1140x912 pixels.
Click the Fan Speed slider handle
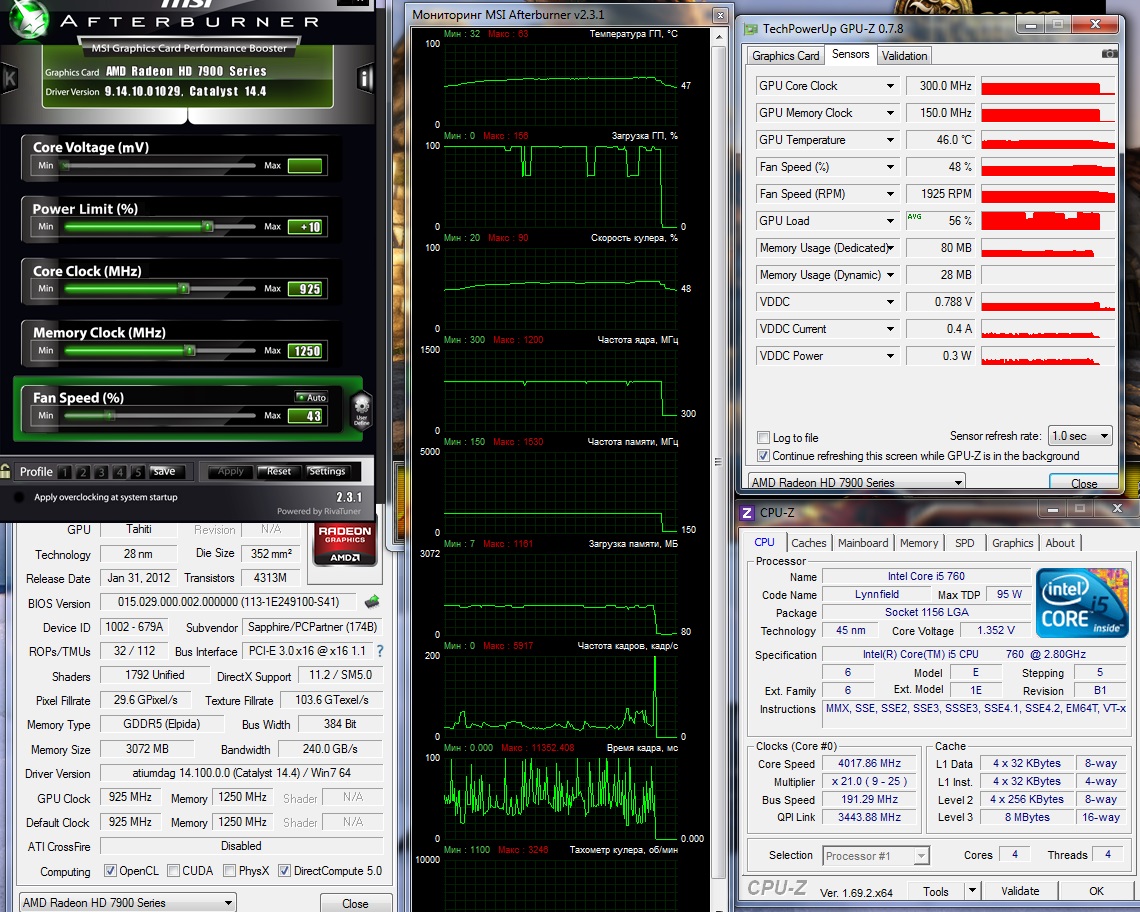pos(110,416)
